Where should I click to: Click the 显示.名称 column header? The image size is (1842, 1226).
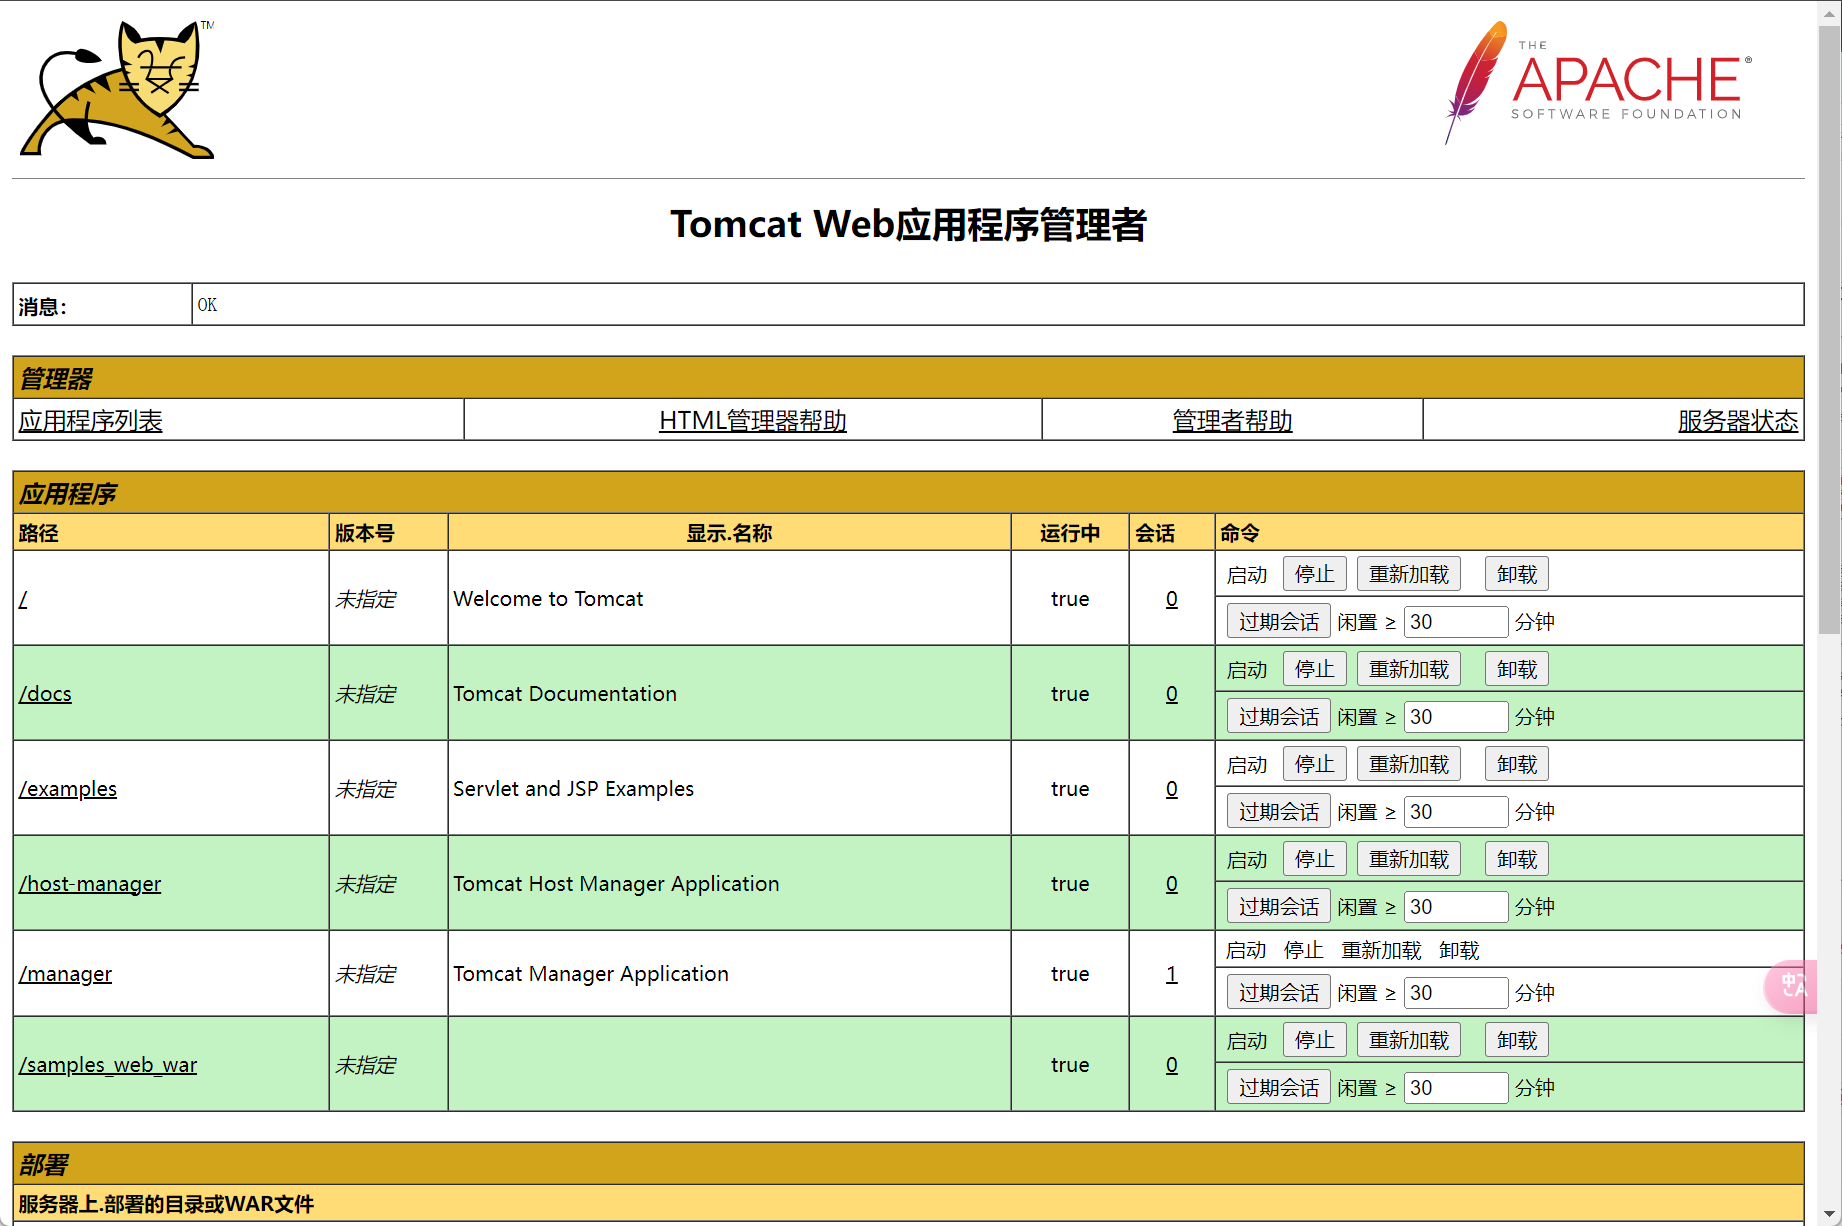click(729, 533)
